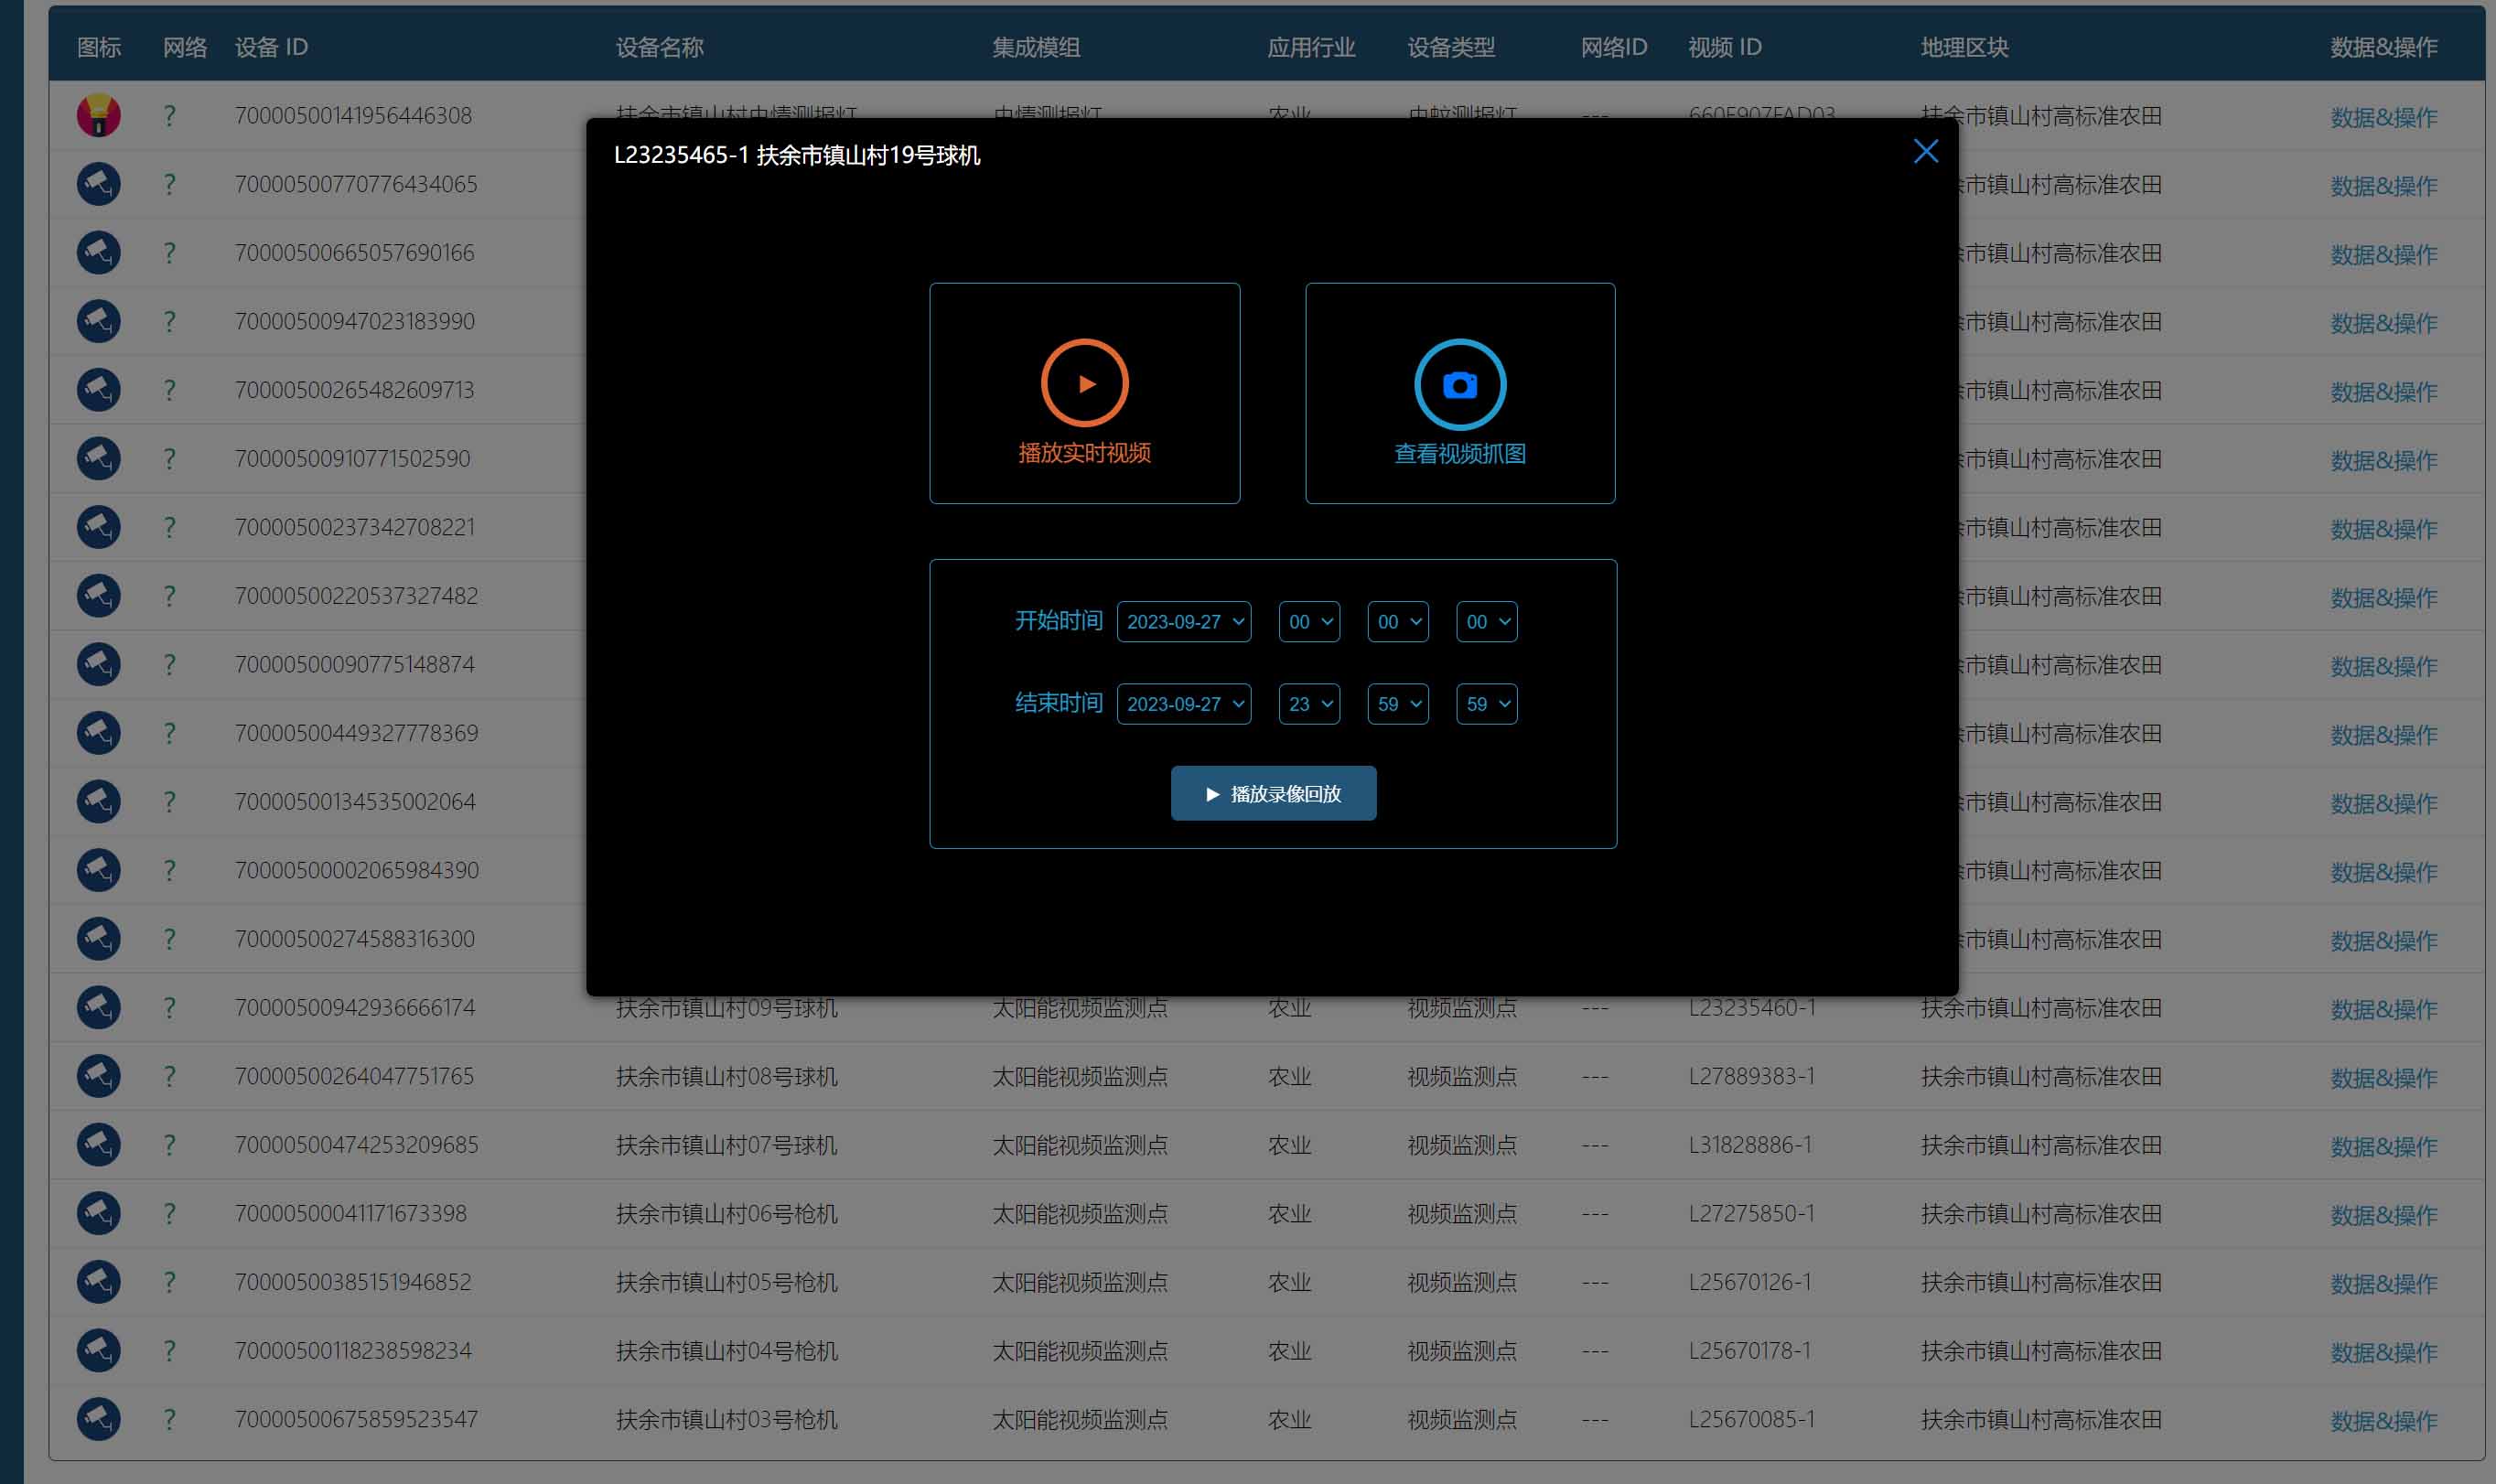This screenshot has width=2496, height=1484.
Task: Click camera icon for device 70000500910771502590
Action: click(x=98, y=458)
